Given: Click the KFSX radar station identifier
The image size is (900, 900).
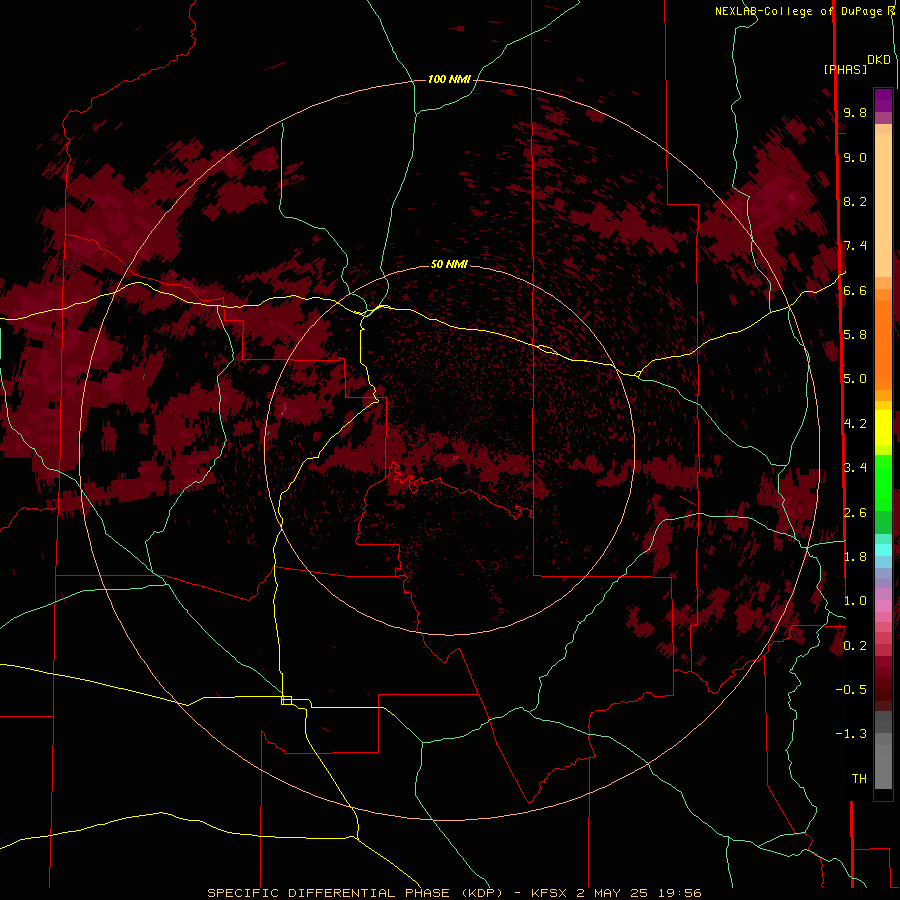Looking at the screenshot, I should click(x=552, y=893).
